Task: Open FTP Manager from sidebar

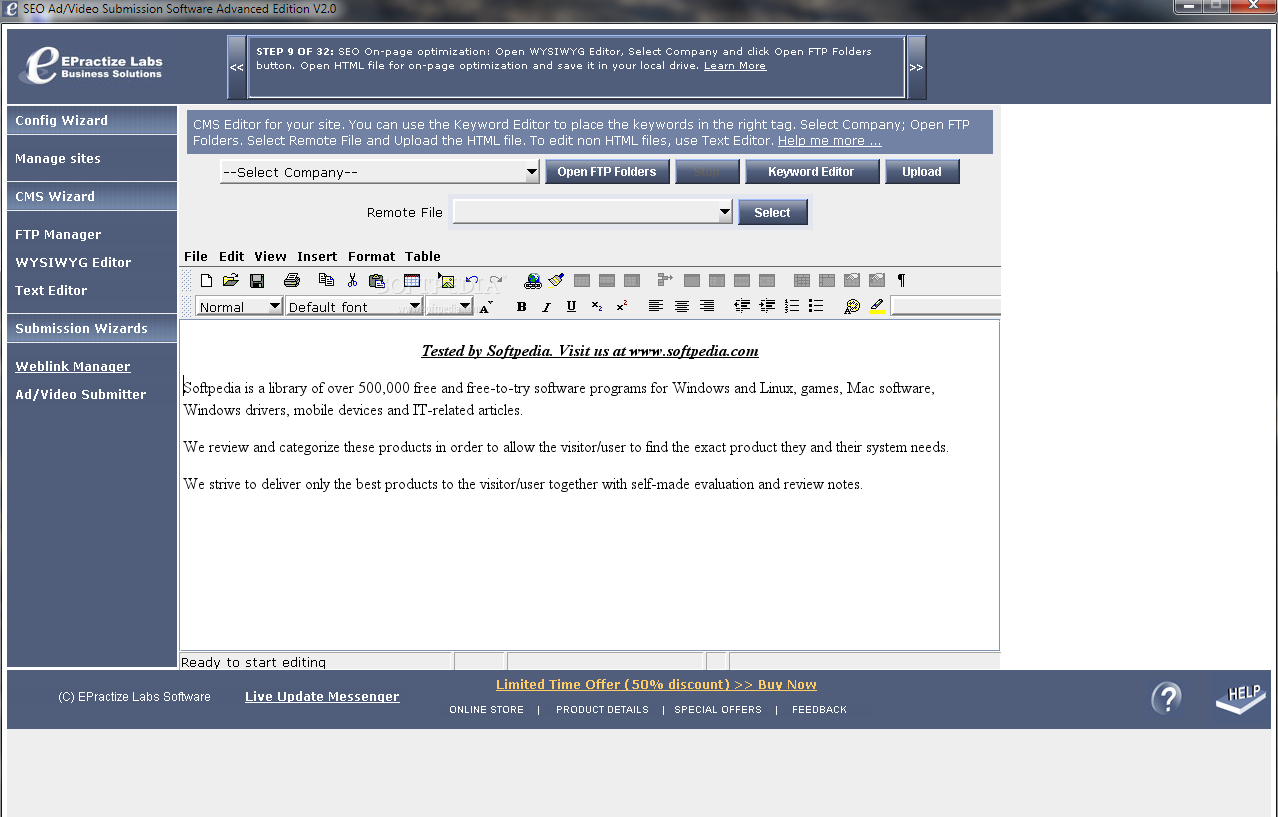Action: coord(58,234)
